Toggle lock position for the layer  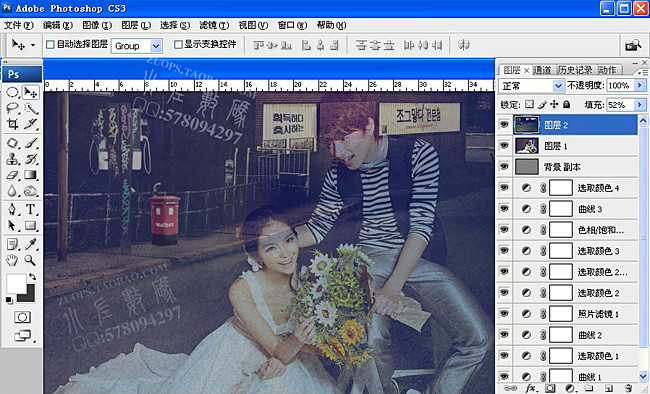point(554,104)
